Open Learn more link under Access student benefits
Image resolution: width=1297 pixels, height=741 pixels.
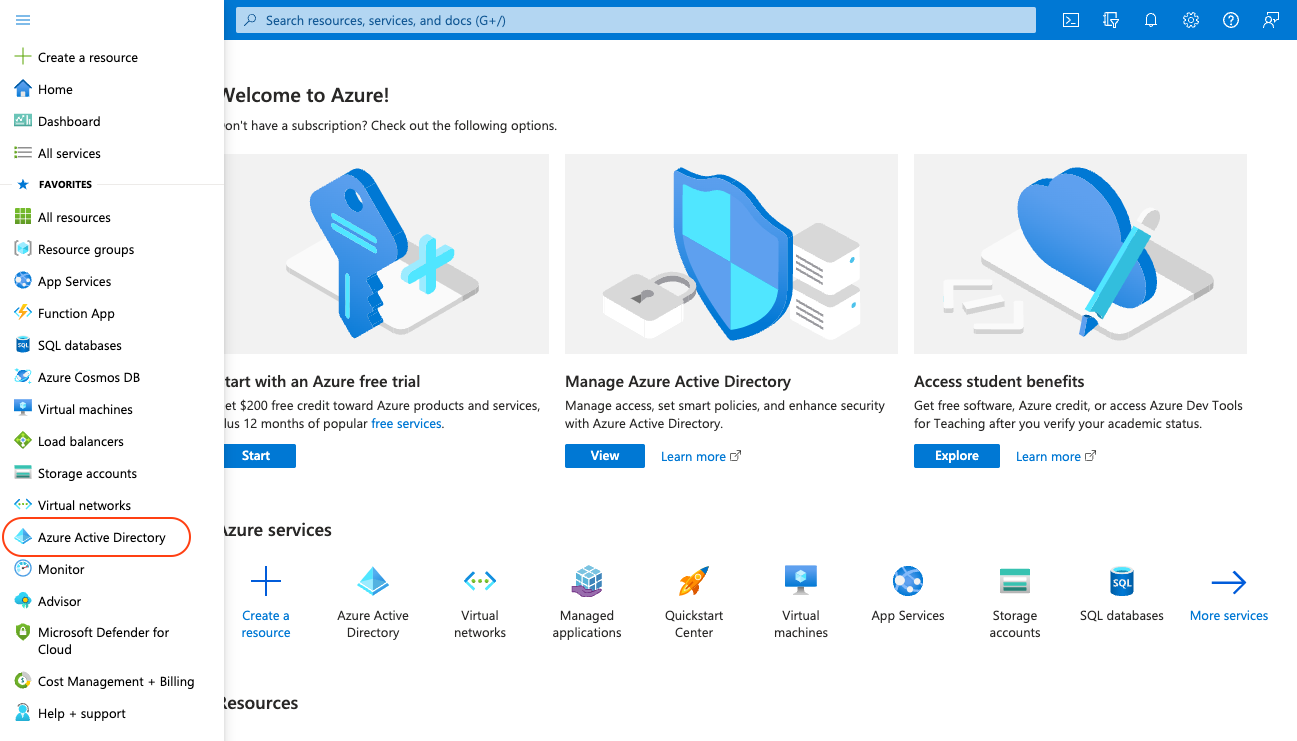tap(1056, 457)
